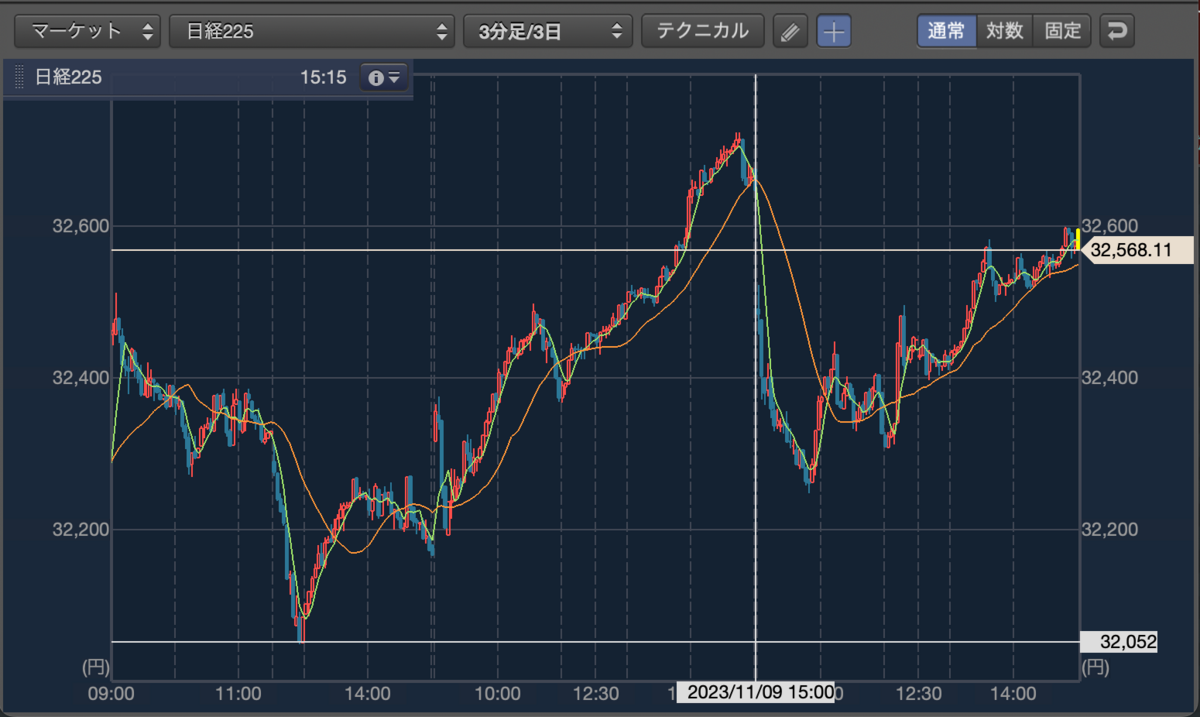Click the 15:15 time in legend
The height and width of the screenshot is (717, 1200).
(x=322, y=78)
